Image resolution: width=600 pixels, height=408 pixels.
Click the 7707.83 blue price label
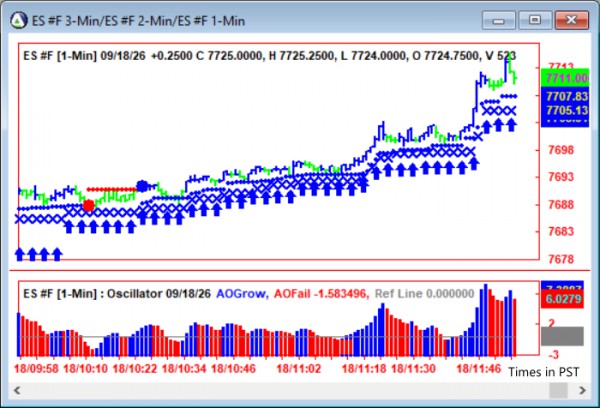(565, 96)
